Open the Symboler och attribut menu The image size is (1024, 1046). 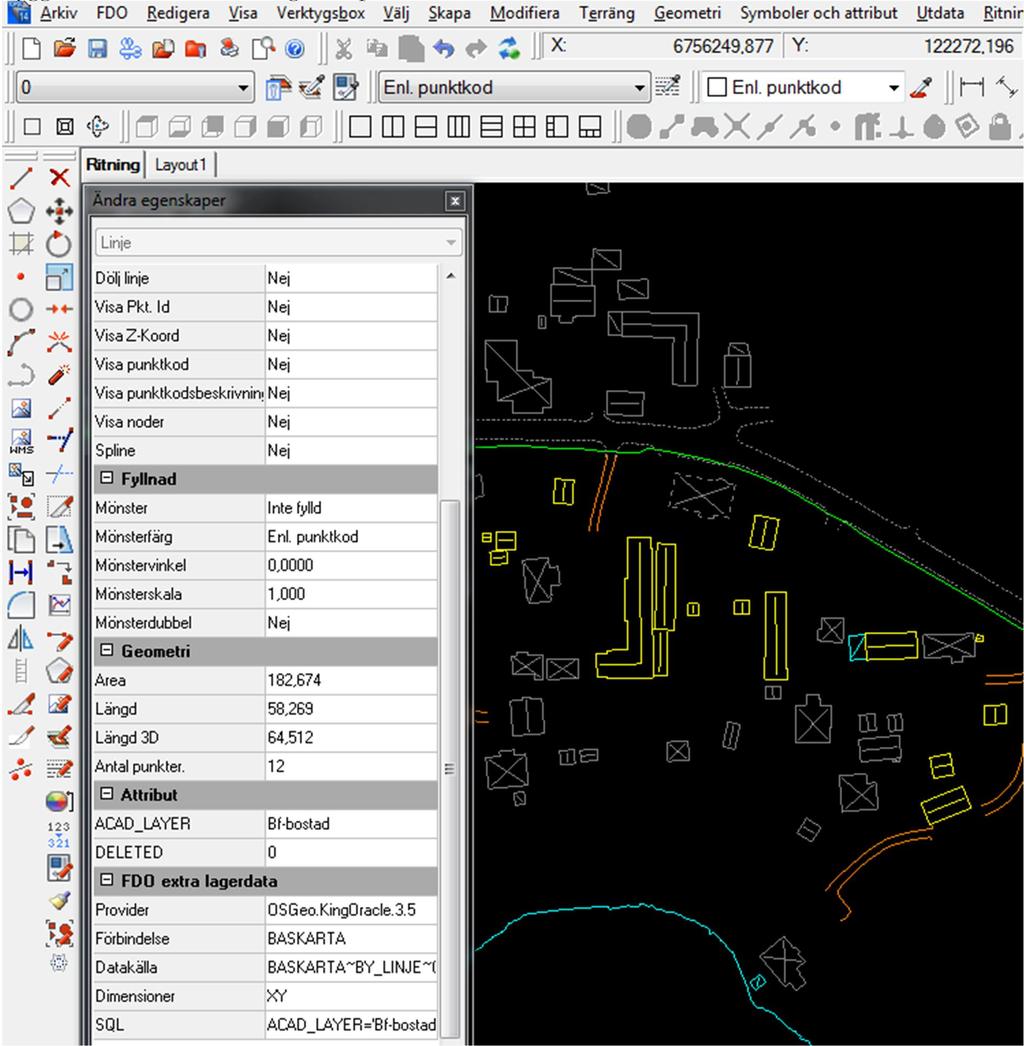(x=819, y=13)
